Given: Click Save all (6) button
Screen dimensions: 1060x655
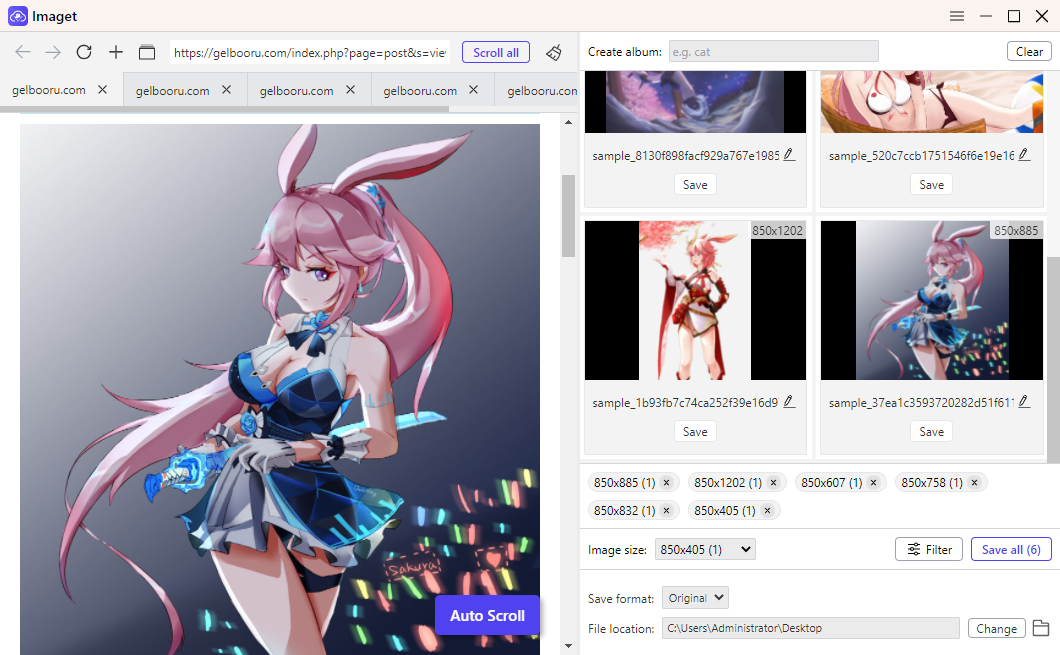Looking at the screenshot, I should 1011,550.
